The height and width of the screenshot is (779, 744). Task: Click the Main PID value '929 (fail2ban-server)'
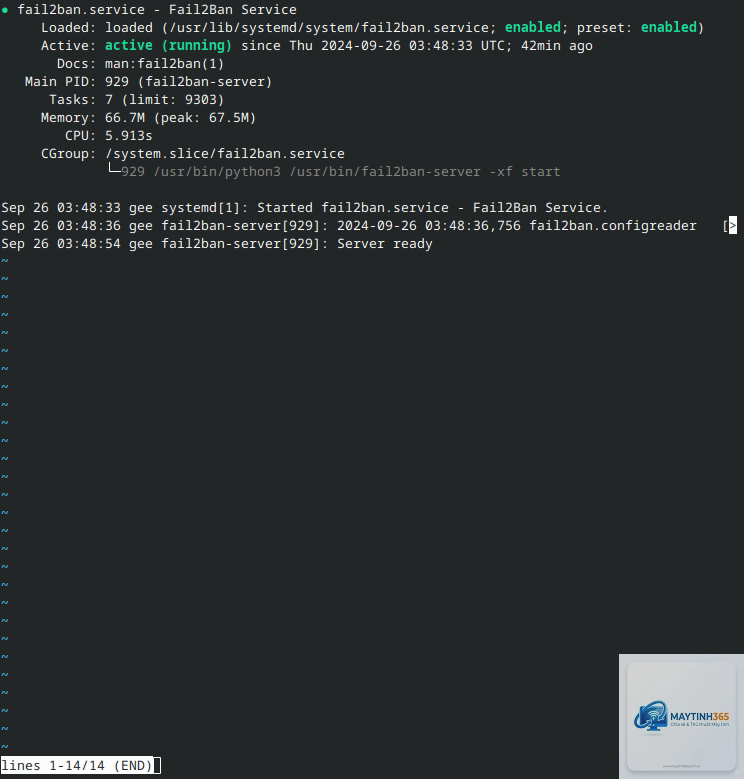click(188, 81)
